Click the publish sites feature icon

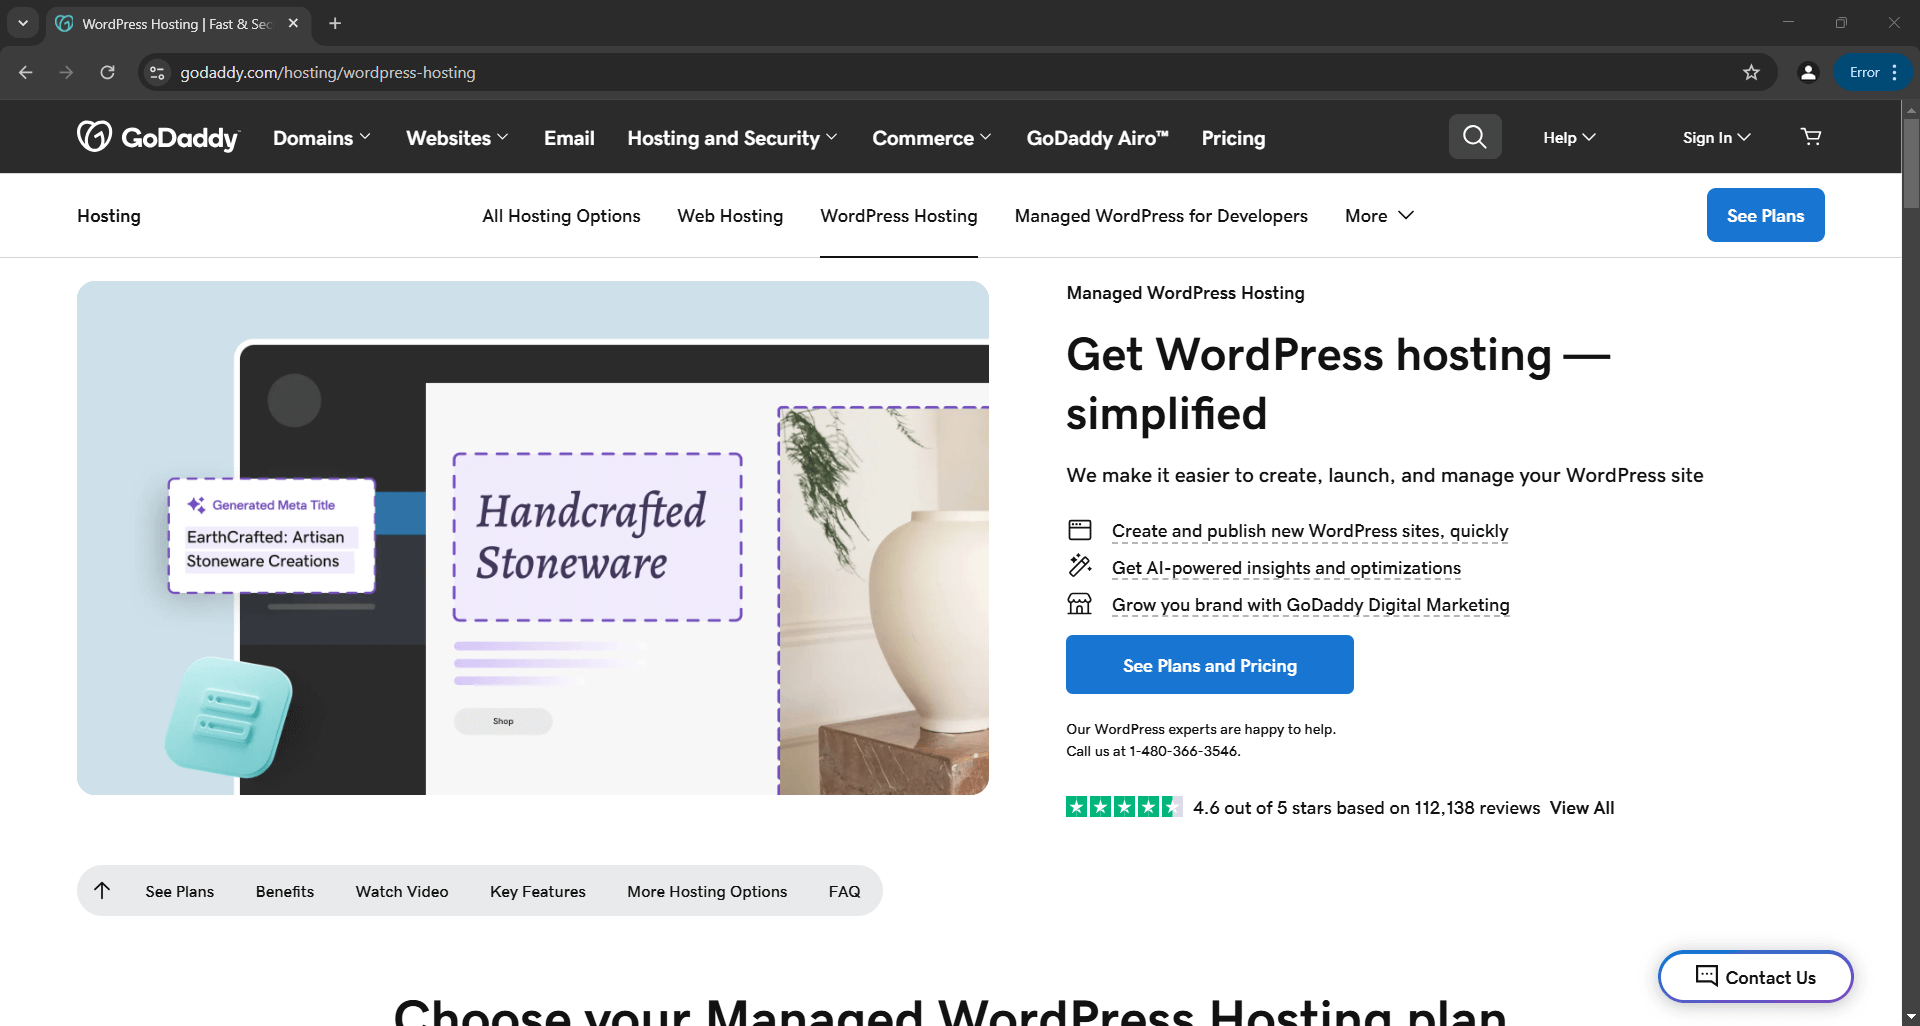pyautogui.click(x=1080, y=529)
